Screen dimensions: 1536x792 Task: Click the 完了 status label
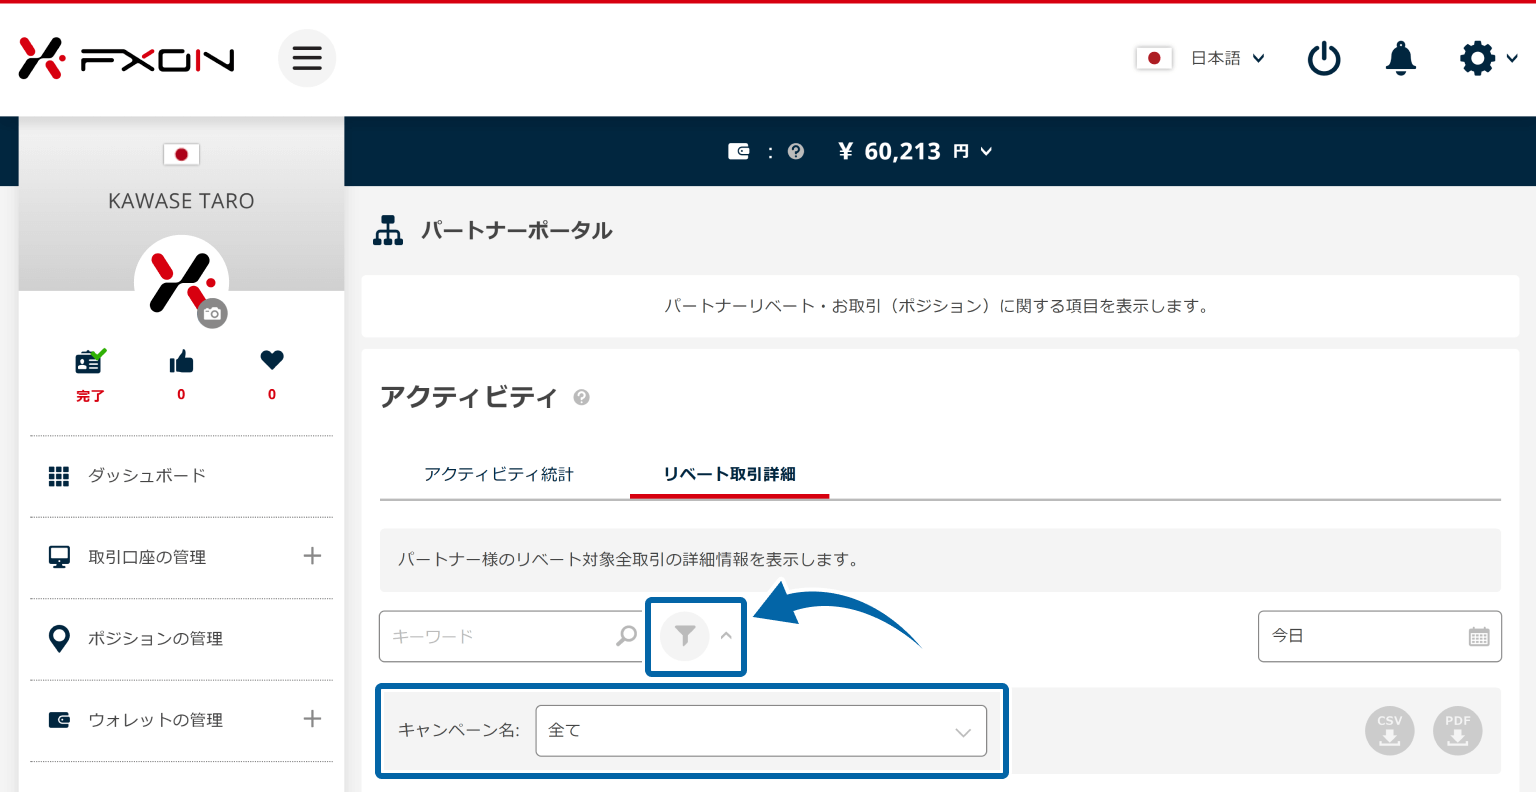point(90,396)
